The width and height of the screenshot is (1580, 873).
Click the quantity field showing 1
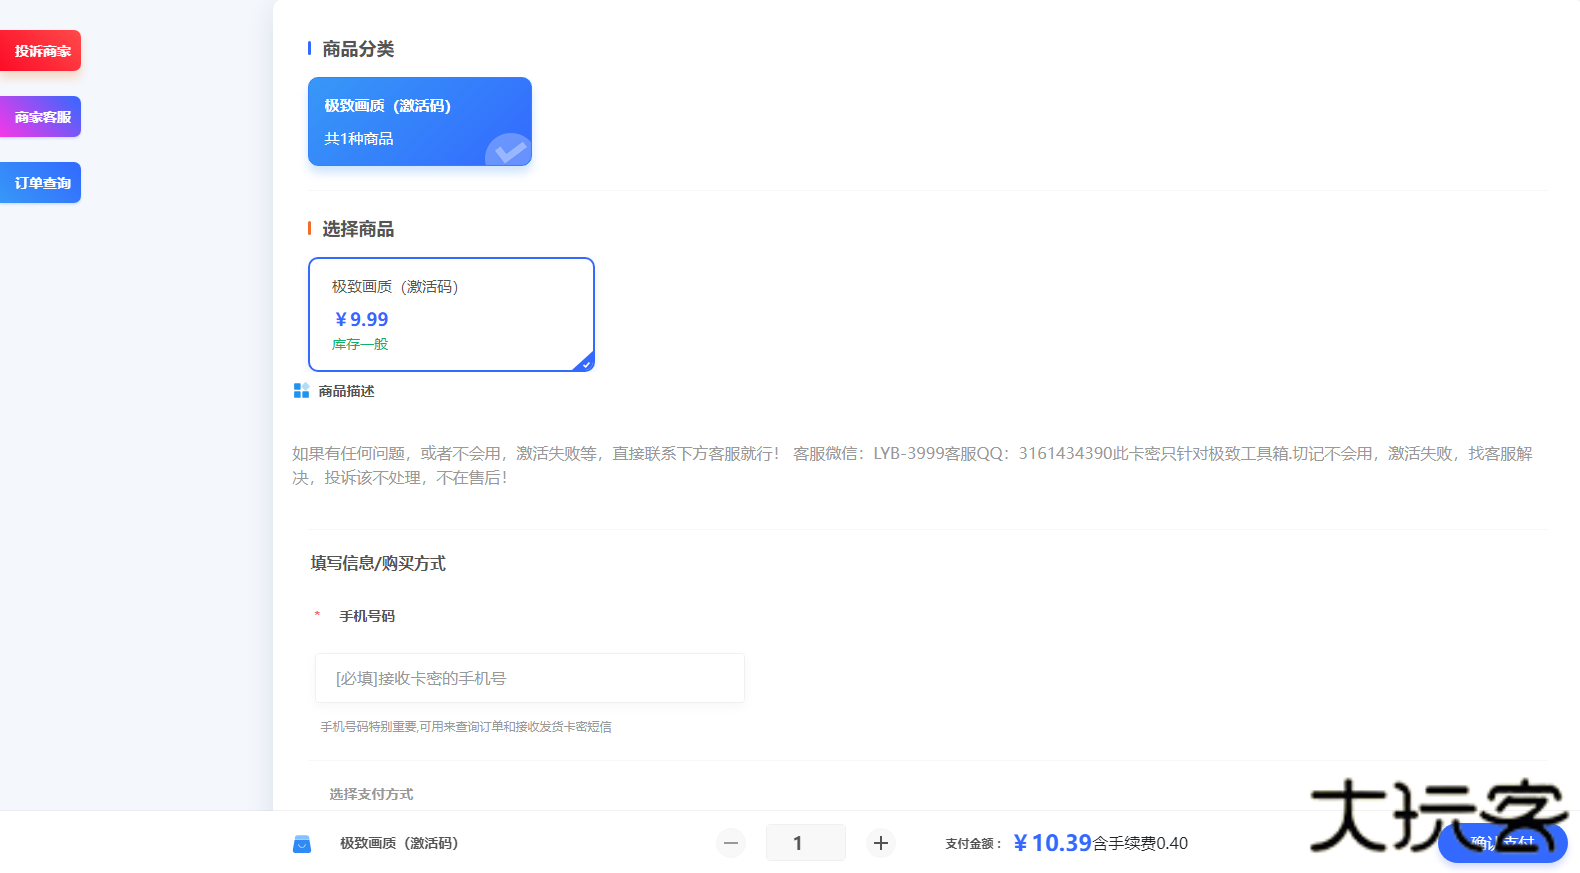click(x=806, y=843)
